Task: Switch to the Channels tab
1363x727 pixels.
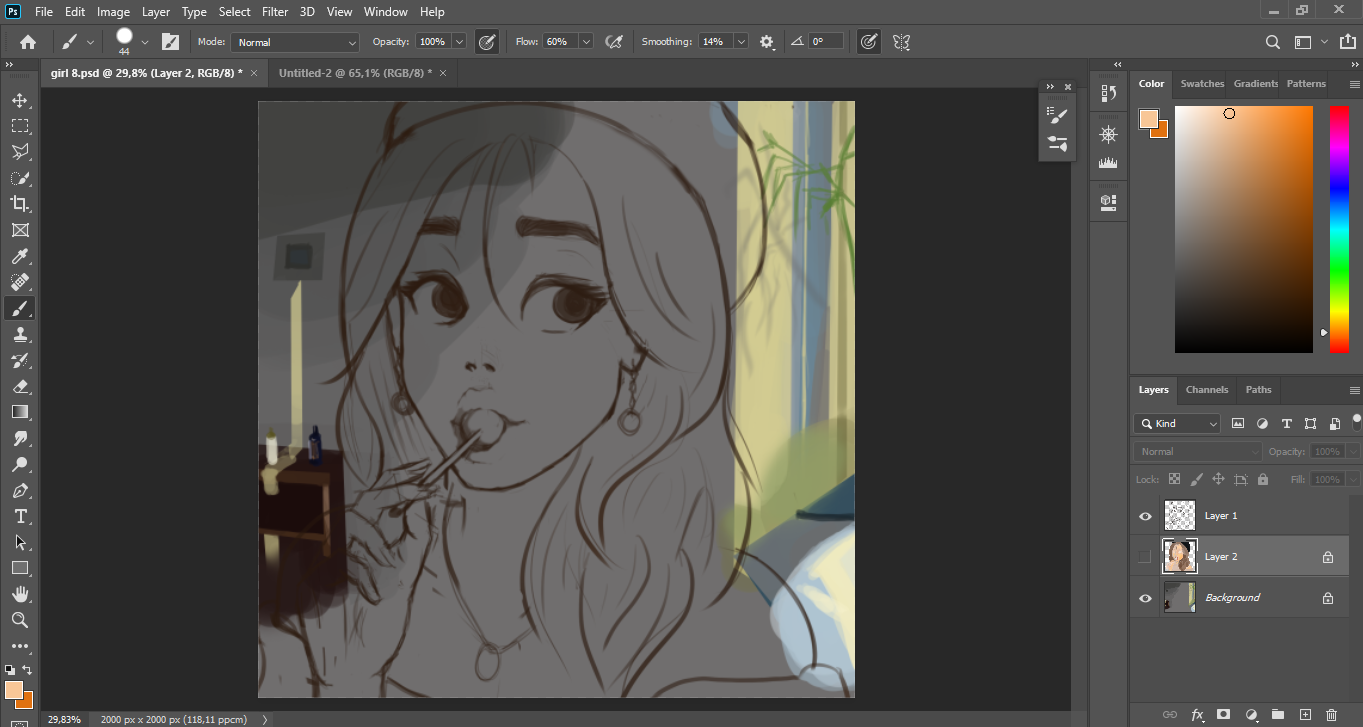Action: (x=1207, y=390)
